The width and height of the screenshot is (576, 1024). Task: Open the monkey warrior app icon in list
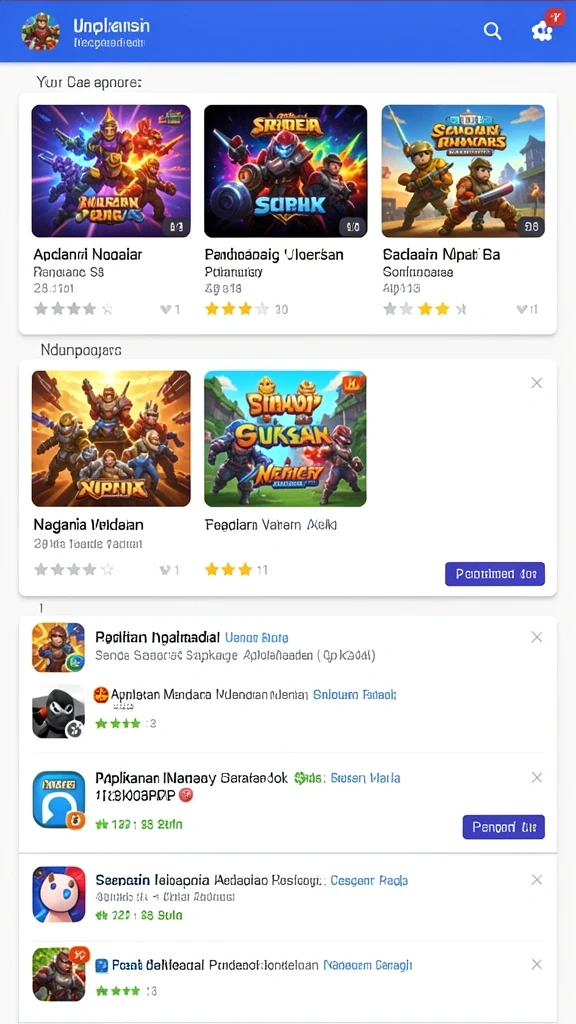point(59,647)
